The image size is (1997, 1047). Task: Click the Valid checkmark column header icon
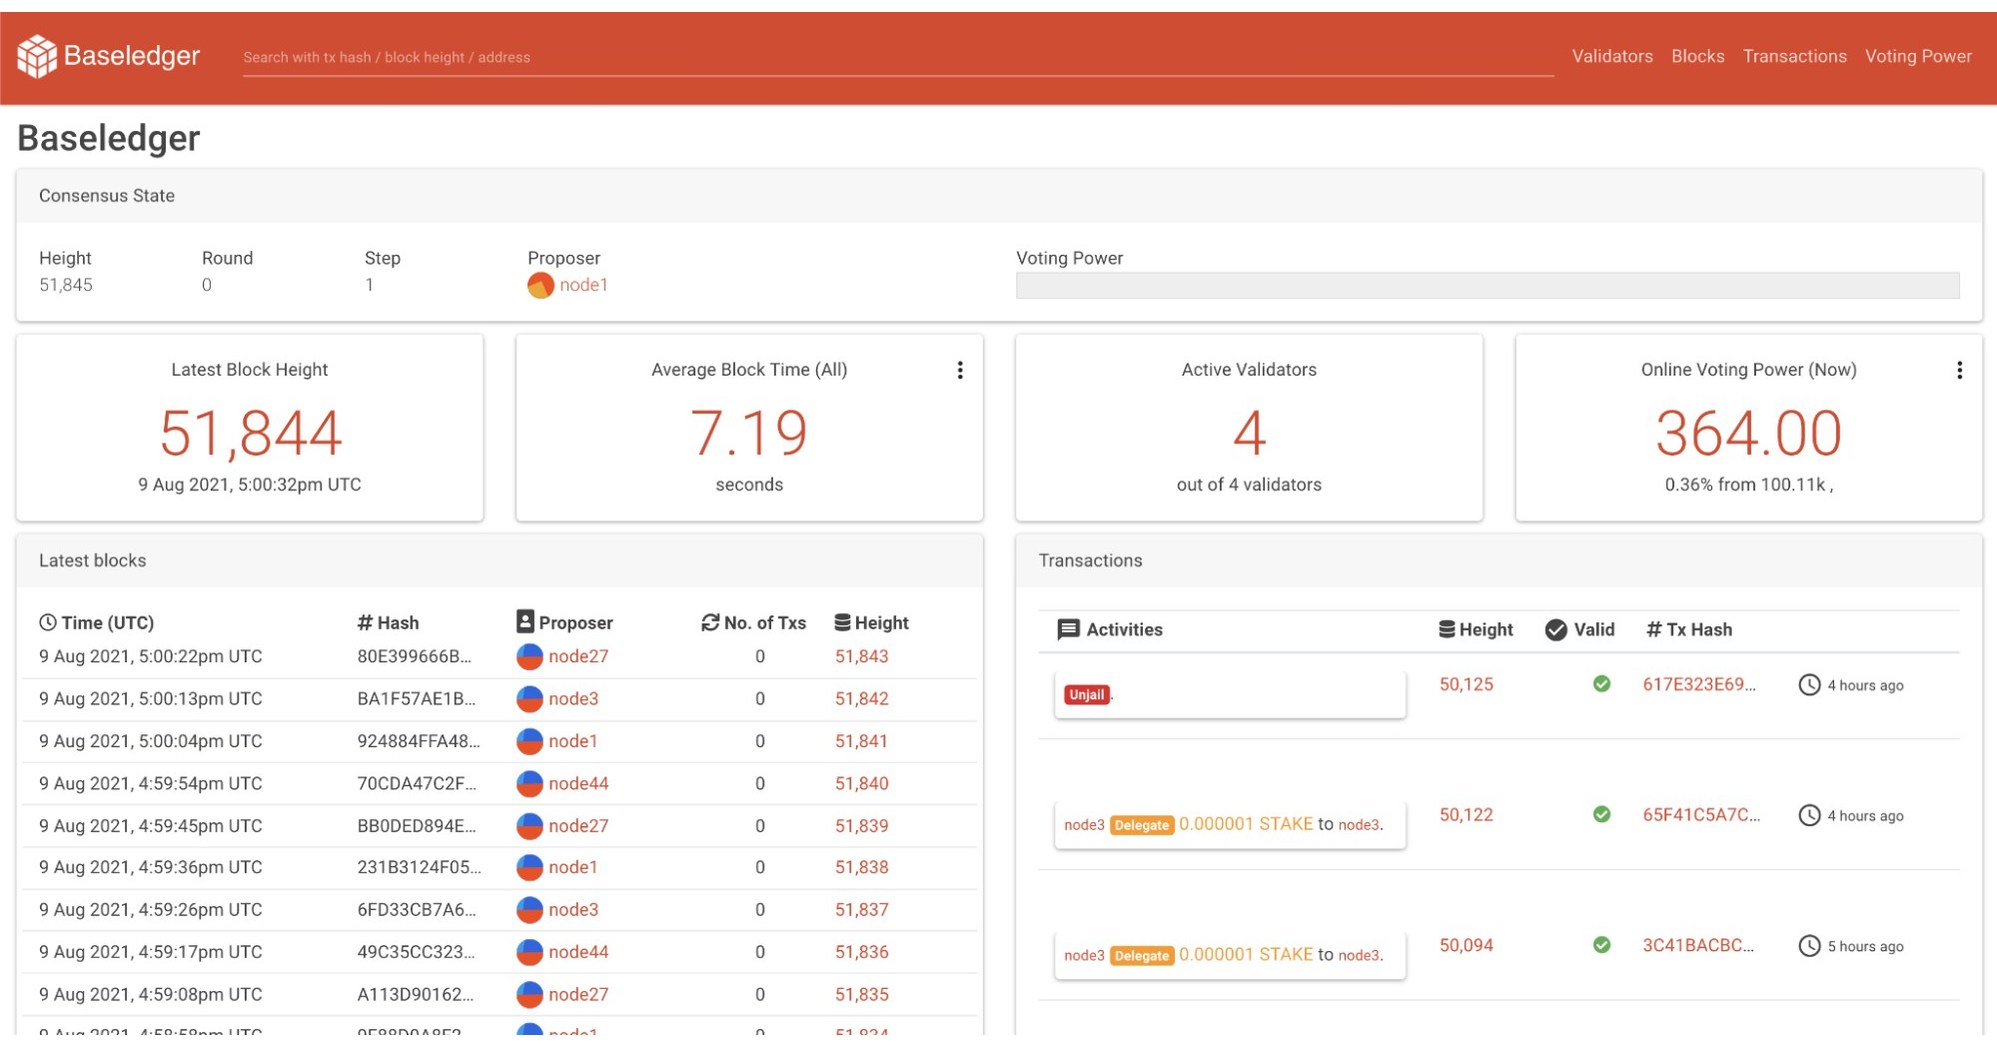pos(1556,629)
